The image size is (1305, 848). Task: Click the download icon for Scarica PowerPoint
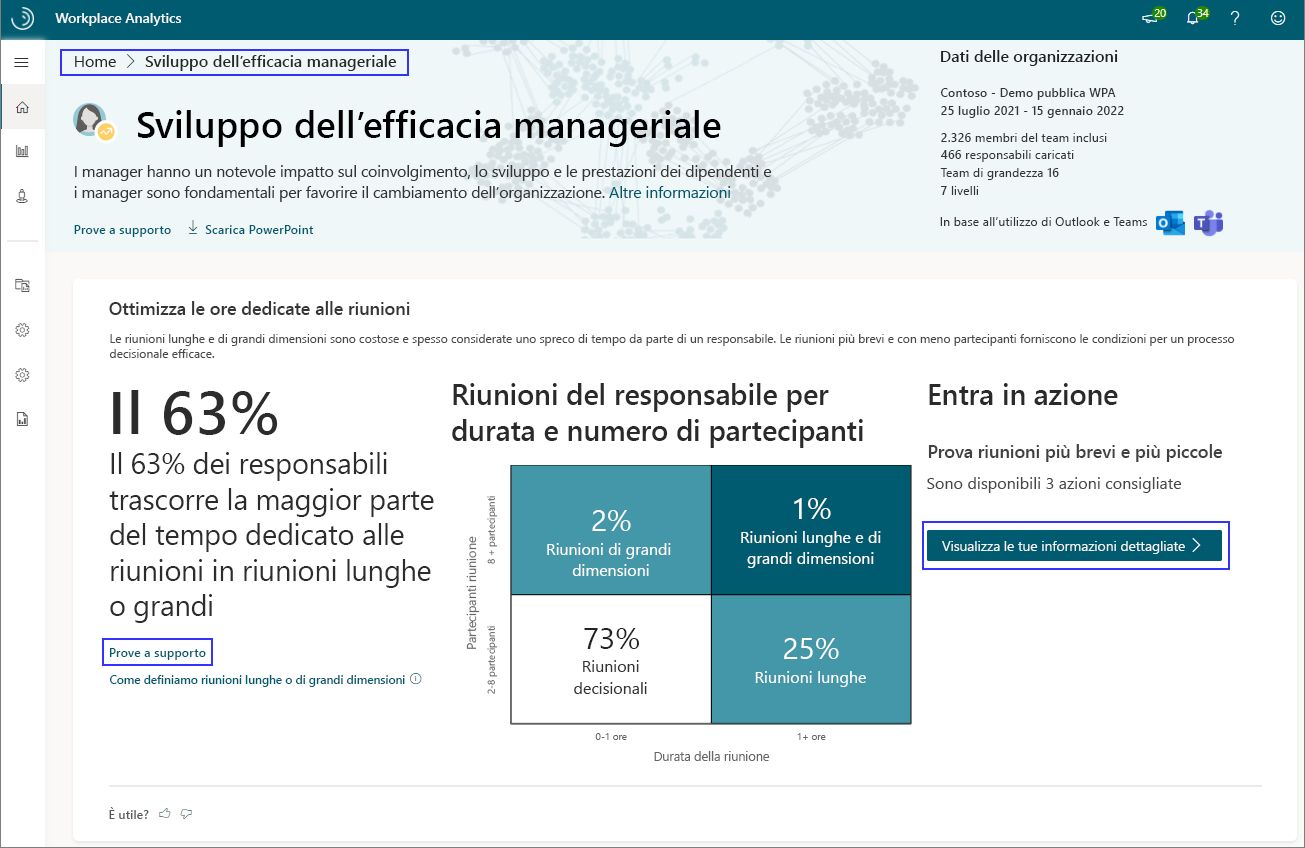[x=193, y=229]
